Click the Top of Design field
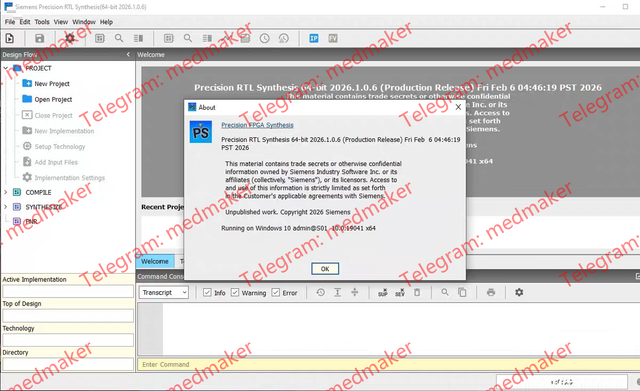The image size is (640, 391). pos(68,315)
